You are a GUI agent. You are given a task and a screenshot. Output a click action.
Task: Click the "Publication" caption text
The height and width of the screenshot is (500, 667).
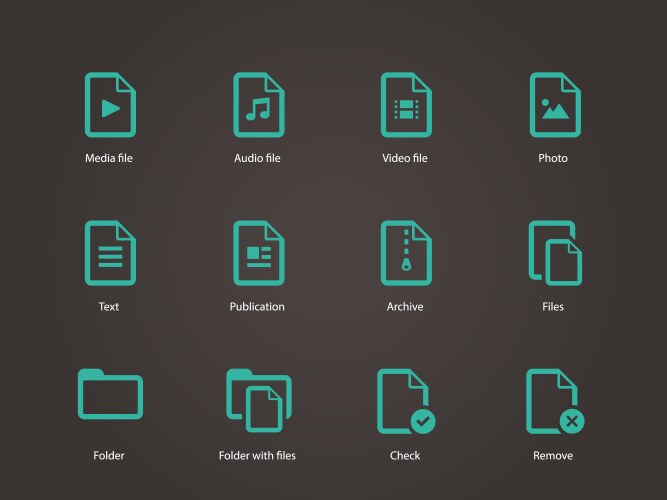click(257, 307)
